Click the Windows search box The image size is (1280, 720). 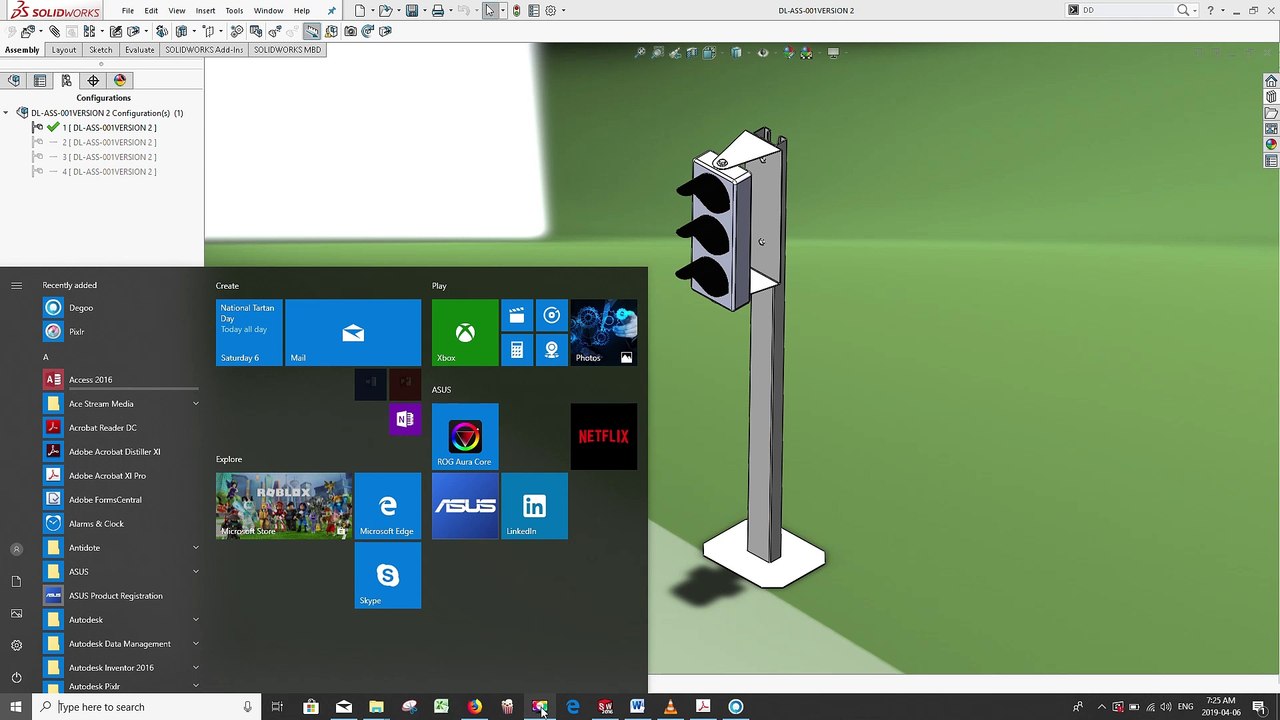(145, 707)
